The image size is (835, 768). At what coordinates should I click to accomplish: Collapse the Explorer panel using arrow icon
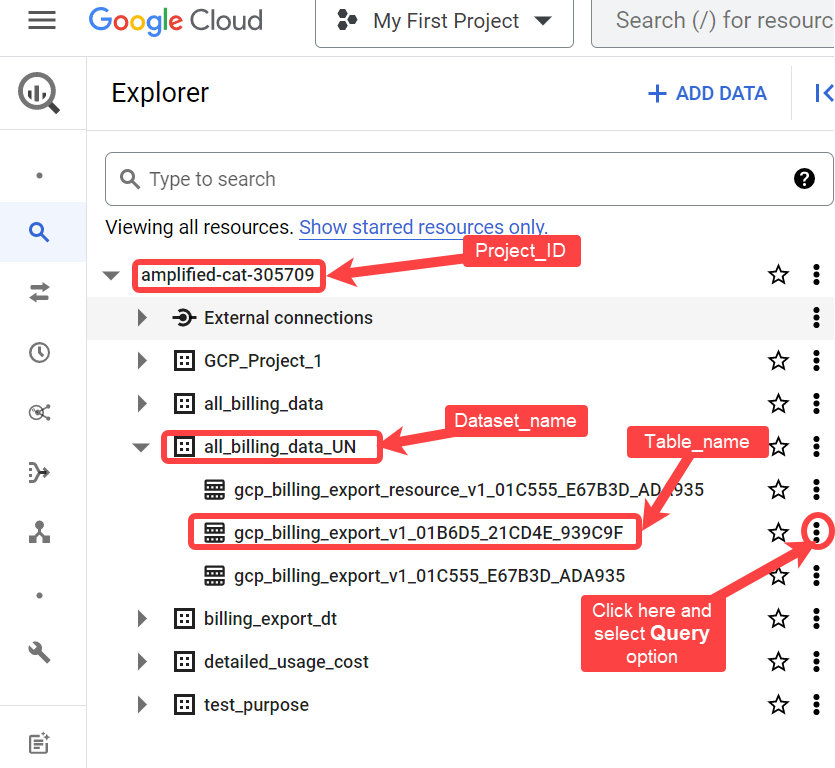pyautogui.click(x=823, y=93)
